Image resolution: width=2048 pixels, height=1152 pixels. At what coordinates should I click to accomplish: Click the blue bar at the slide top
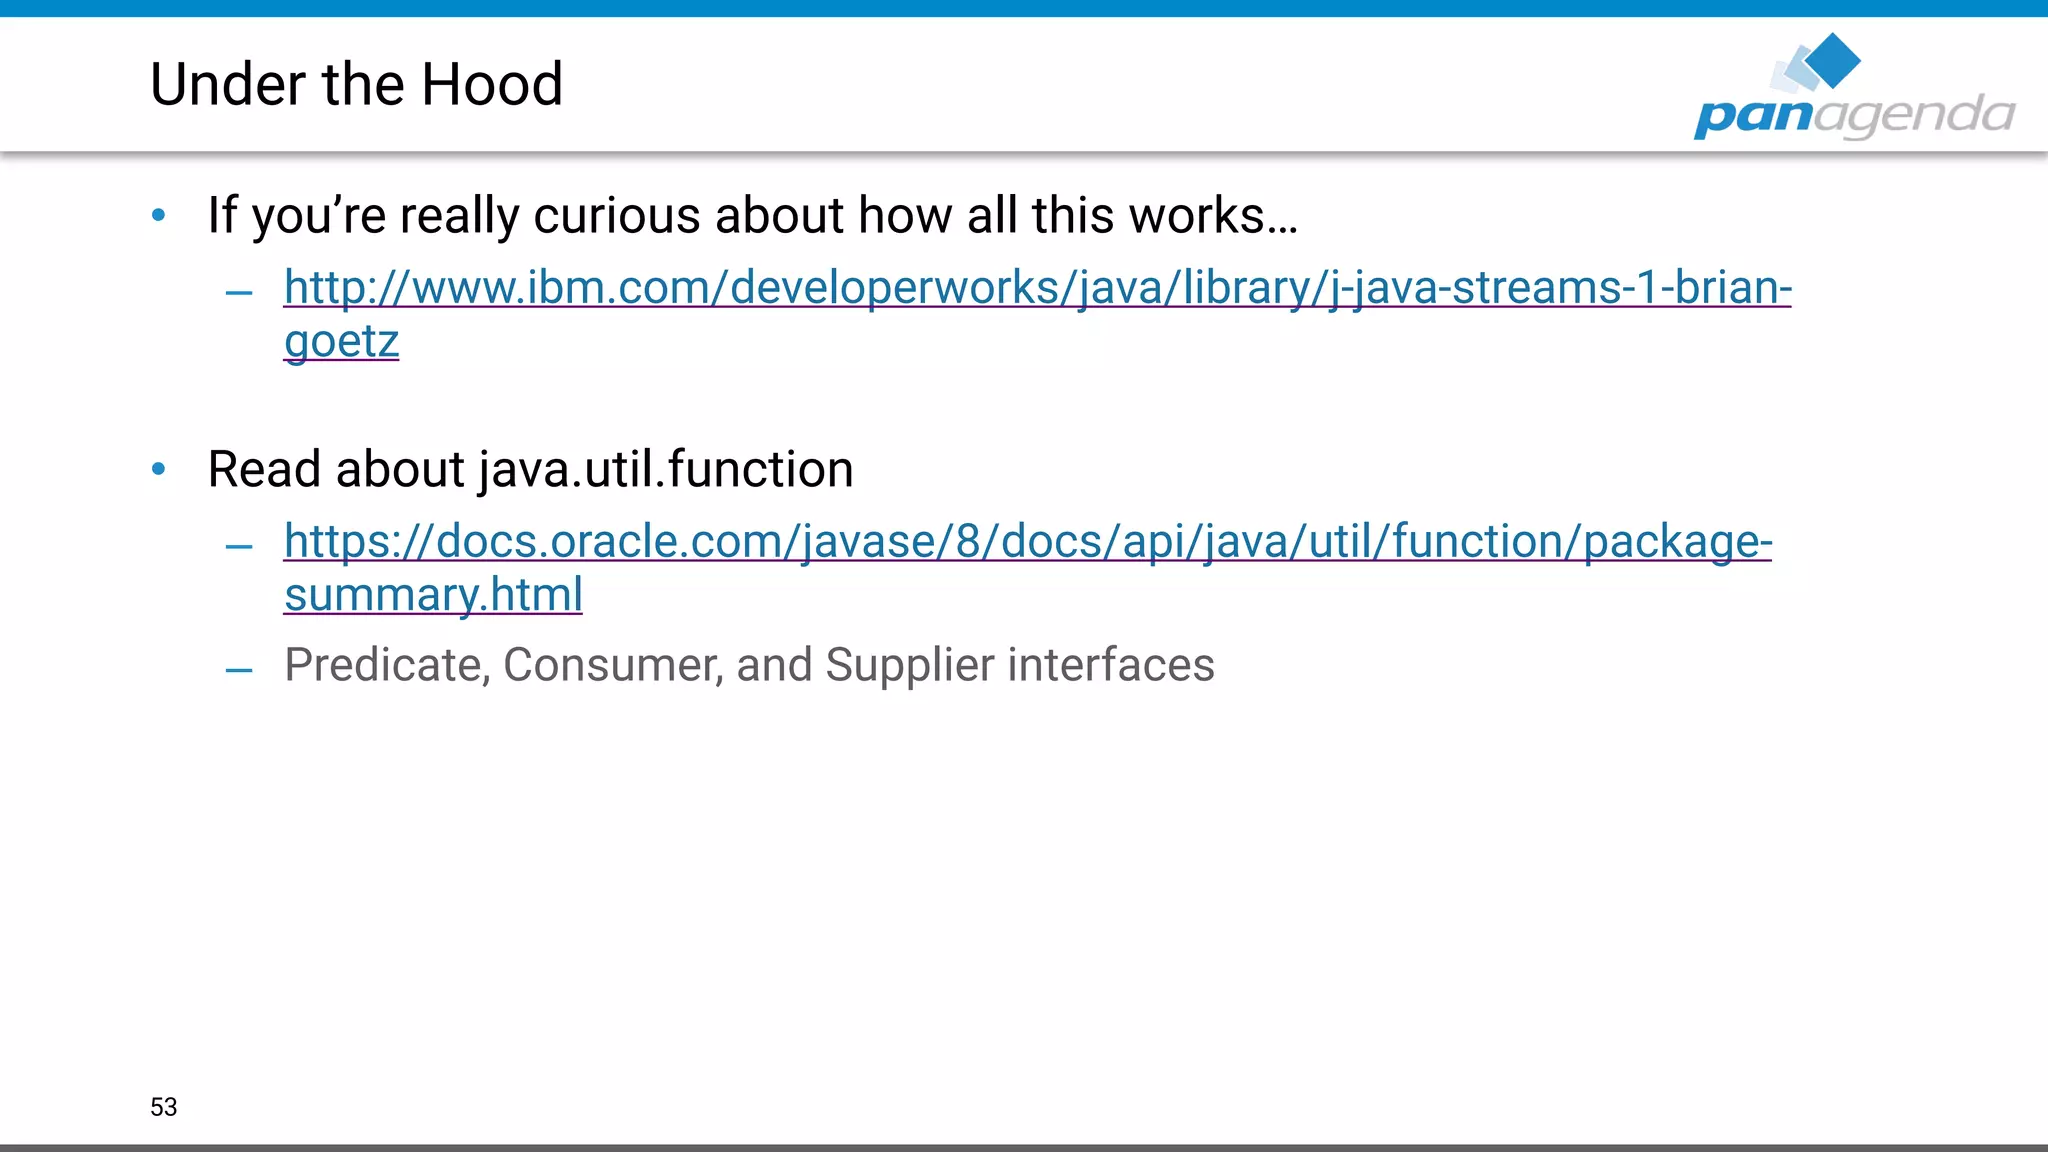pyautogui.click(x=1024, y=8)
